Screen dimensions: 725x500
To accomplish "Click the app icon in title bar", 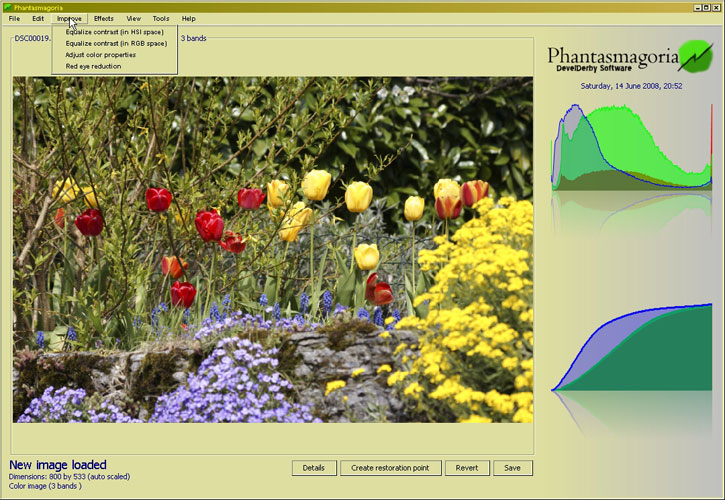I will (7, 7).
